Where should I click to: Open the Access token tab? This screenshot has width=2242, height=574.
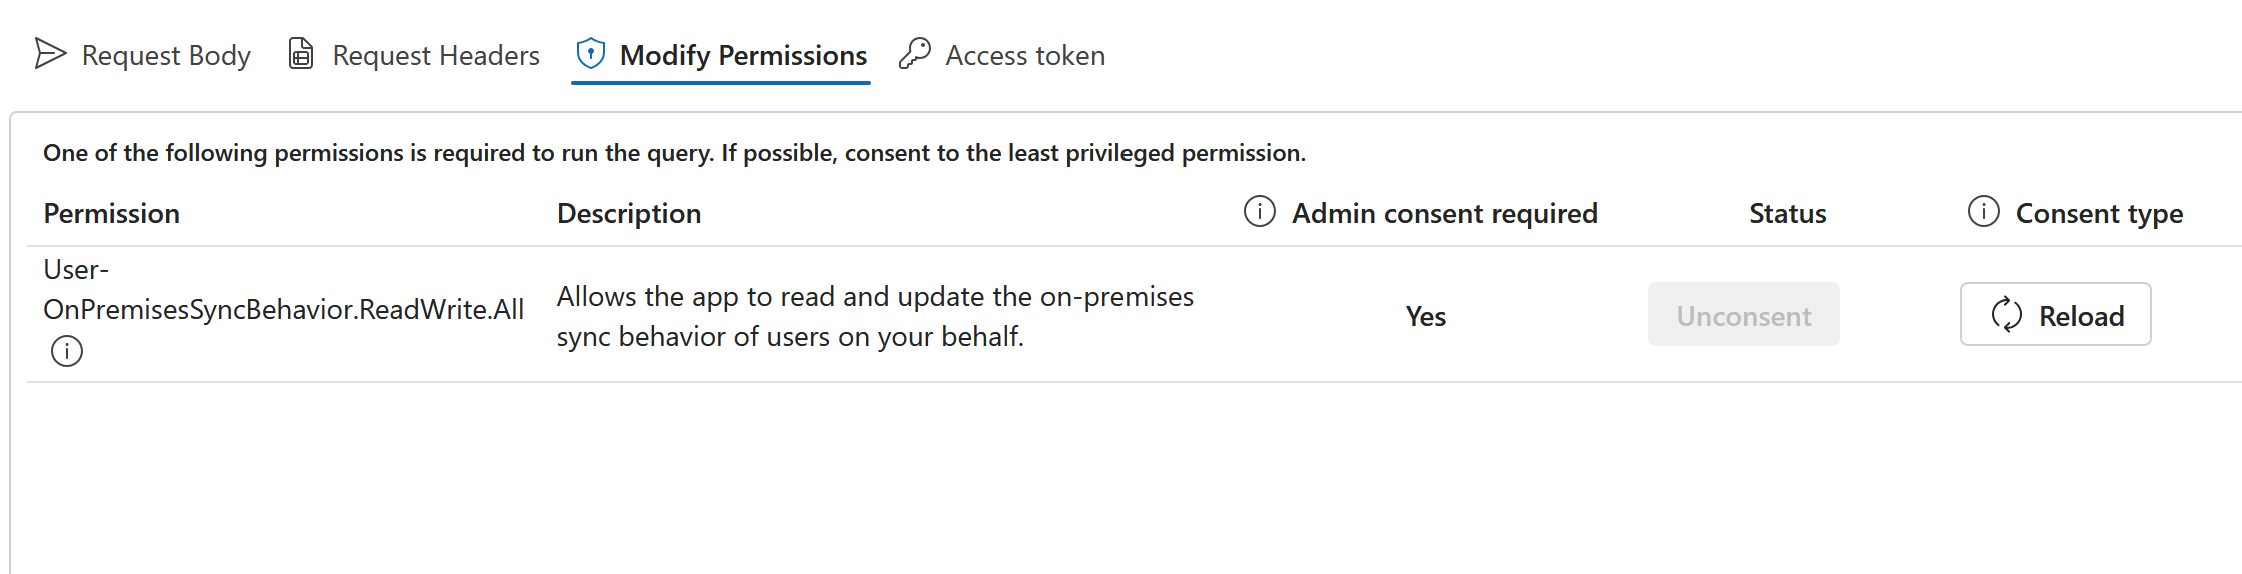pyautogui.click(x=1025, y=56)
